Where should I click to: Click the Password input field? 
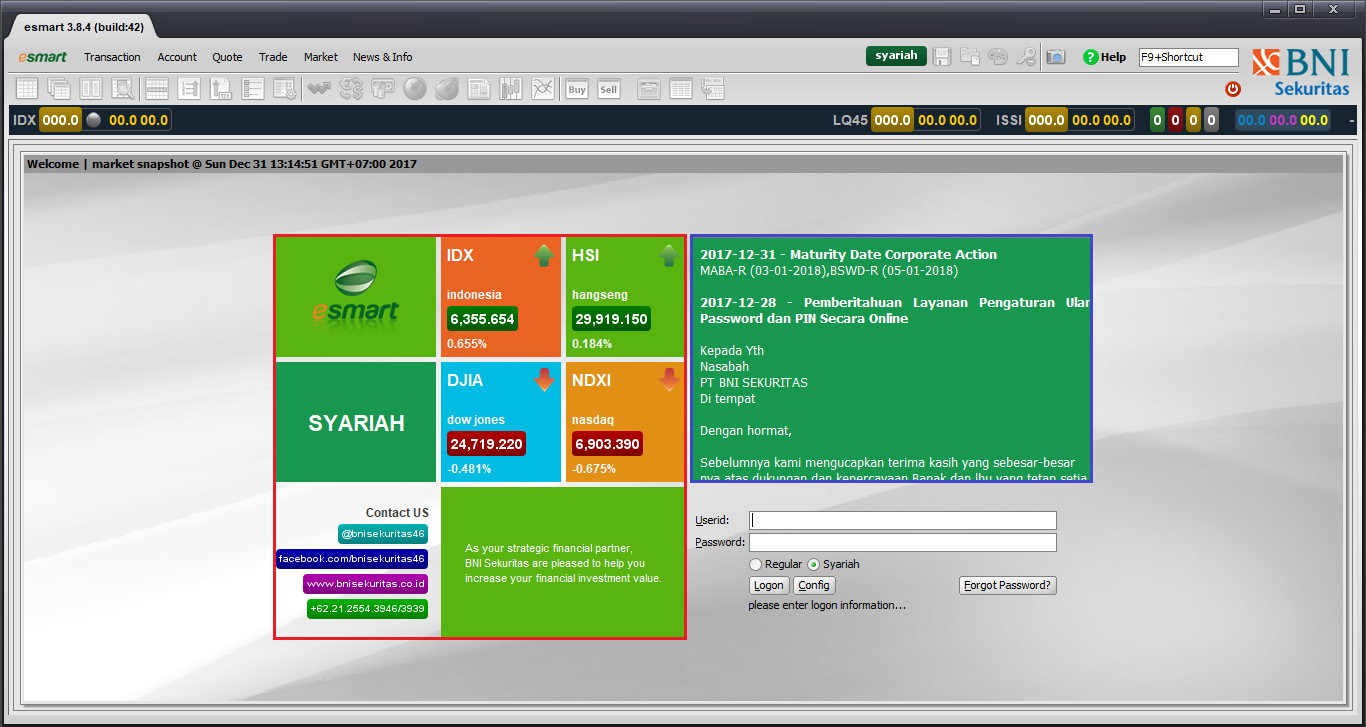(x=903, y=542)
